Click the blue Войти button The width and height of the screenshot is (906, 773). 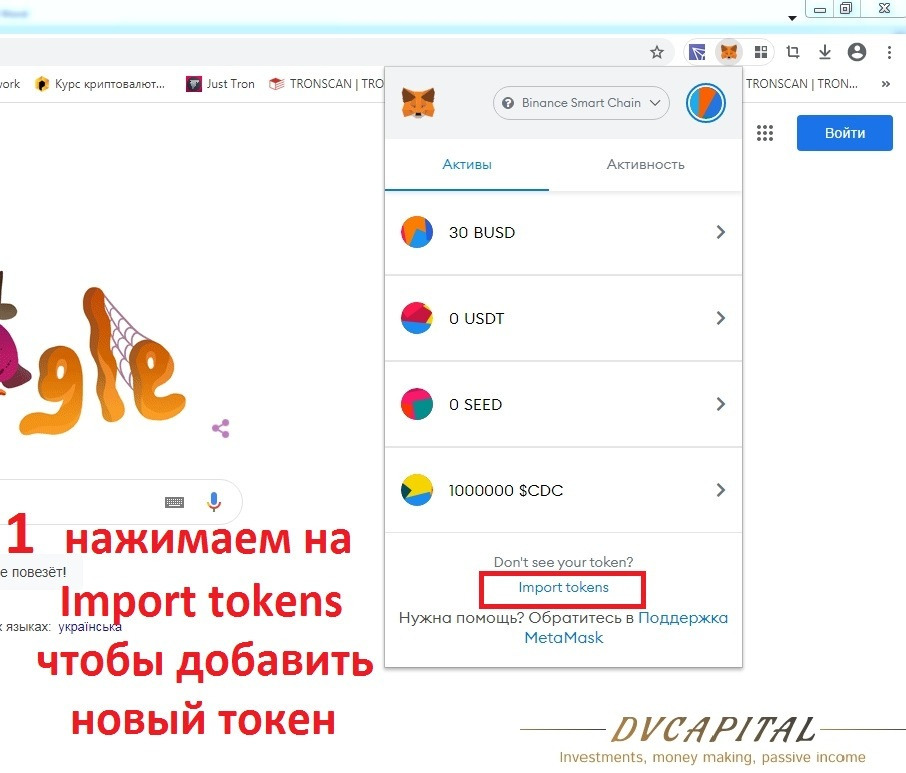845,133
